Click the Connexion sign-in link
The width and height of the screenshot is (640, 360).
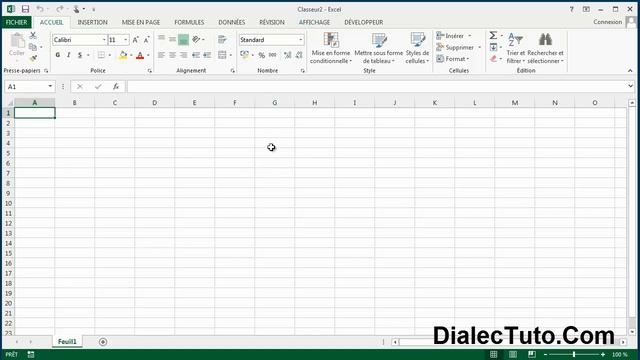[x=607, y=22]
